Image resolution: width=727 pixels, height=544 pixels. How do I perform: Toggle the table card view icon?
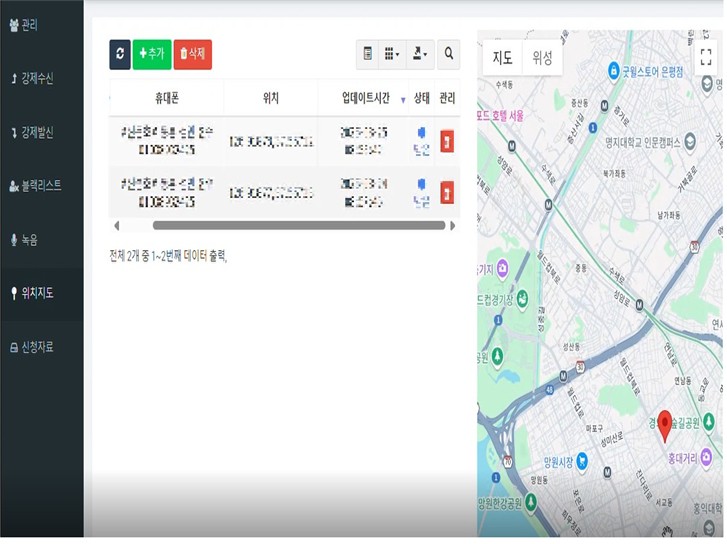tap(368, 54)
